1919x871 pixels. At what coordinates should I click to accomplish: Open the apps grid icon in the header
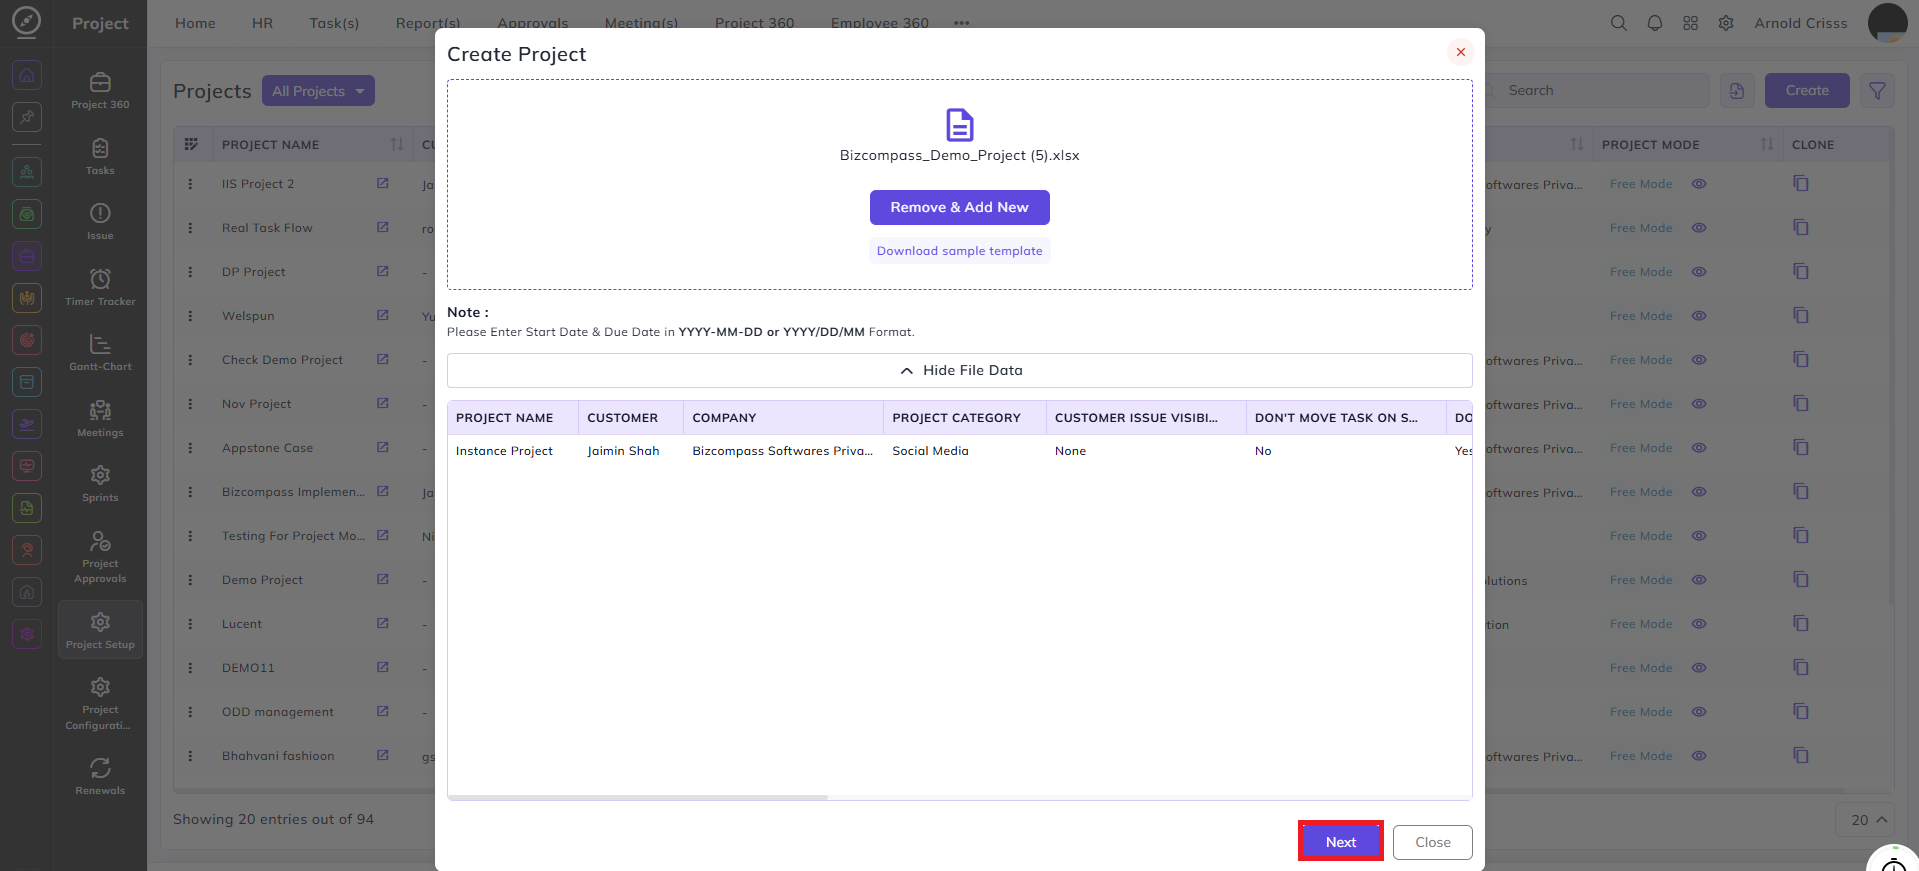pos(1690,23)
